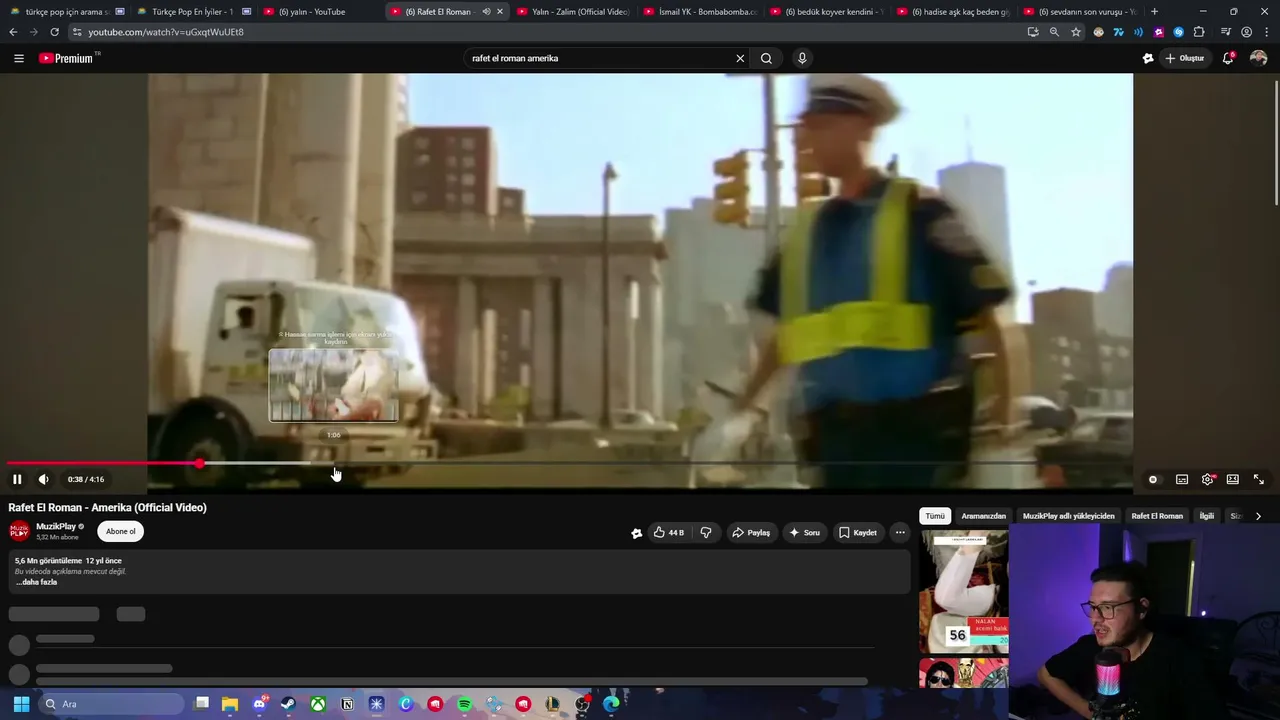The width and height of the screenshot is (1280, 720).
Task: Select the İlgili filter chip
Action: tap(1207, 516)
